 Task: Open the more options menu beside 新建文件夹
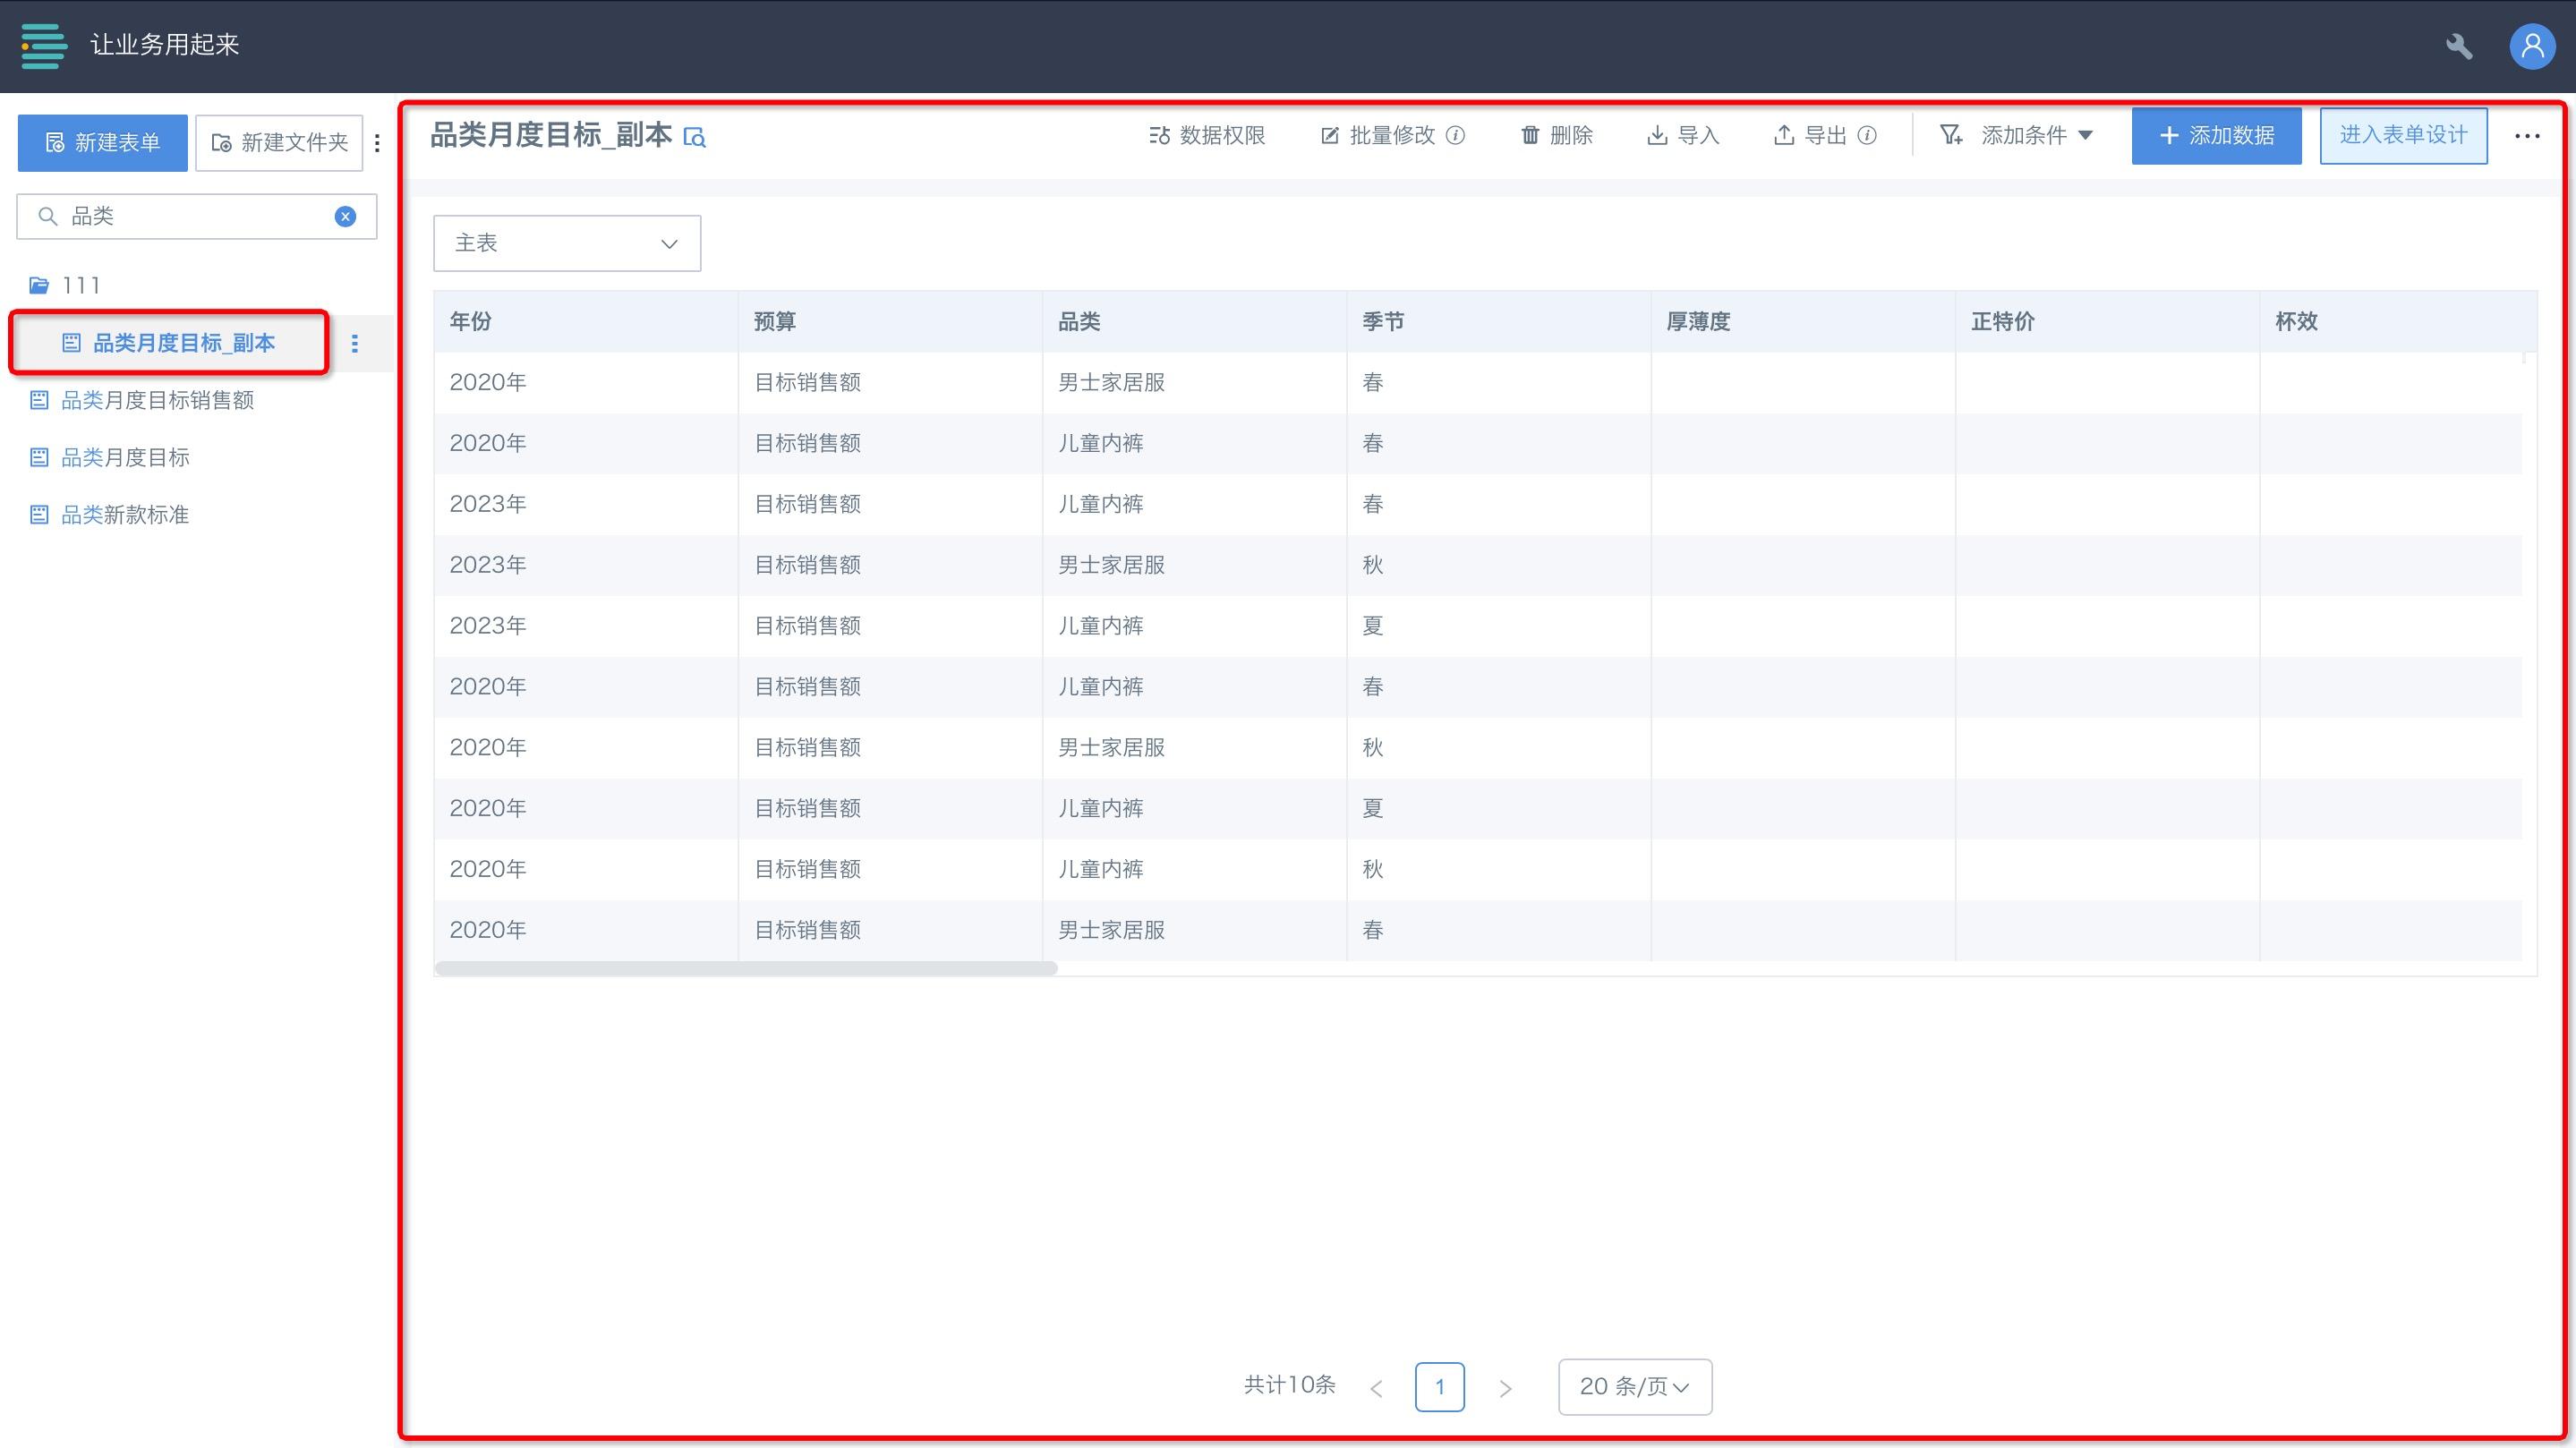tap(377, 143)
